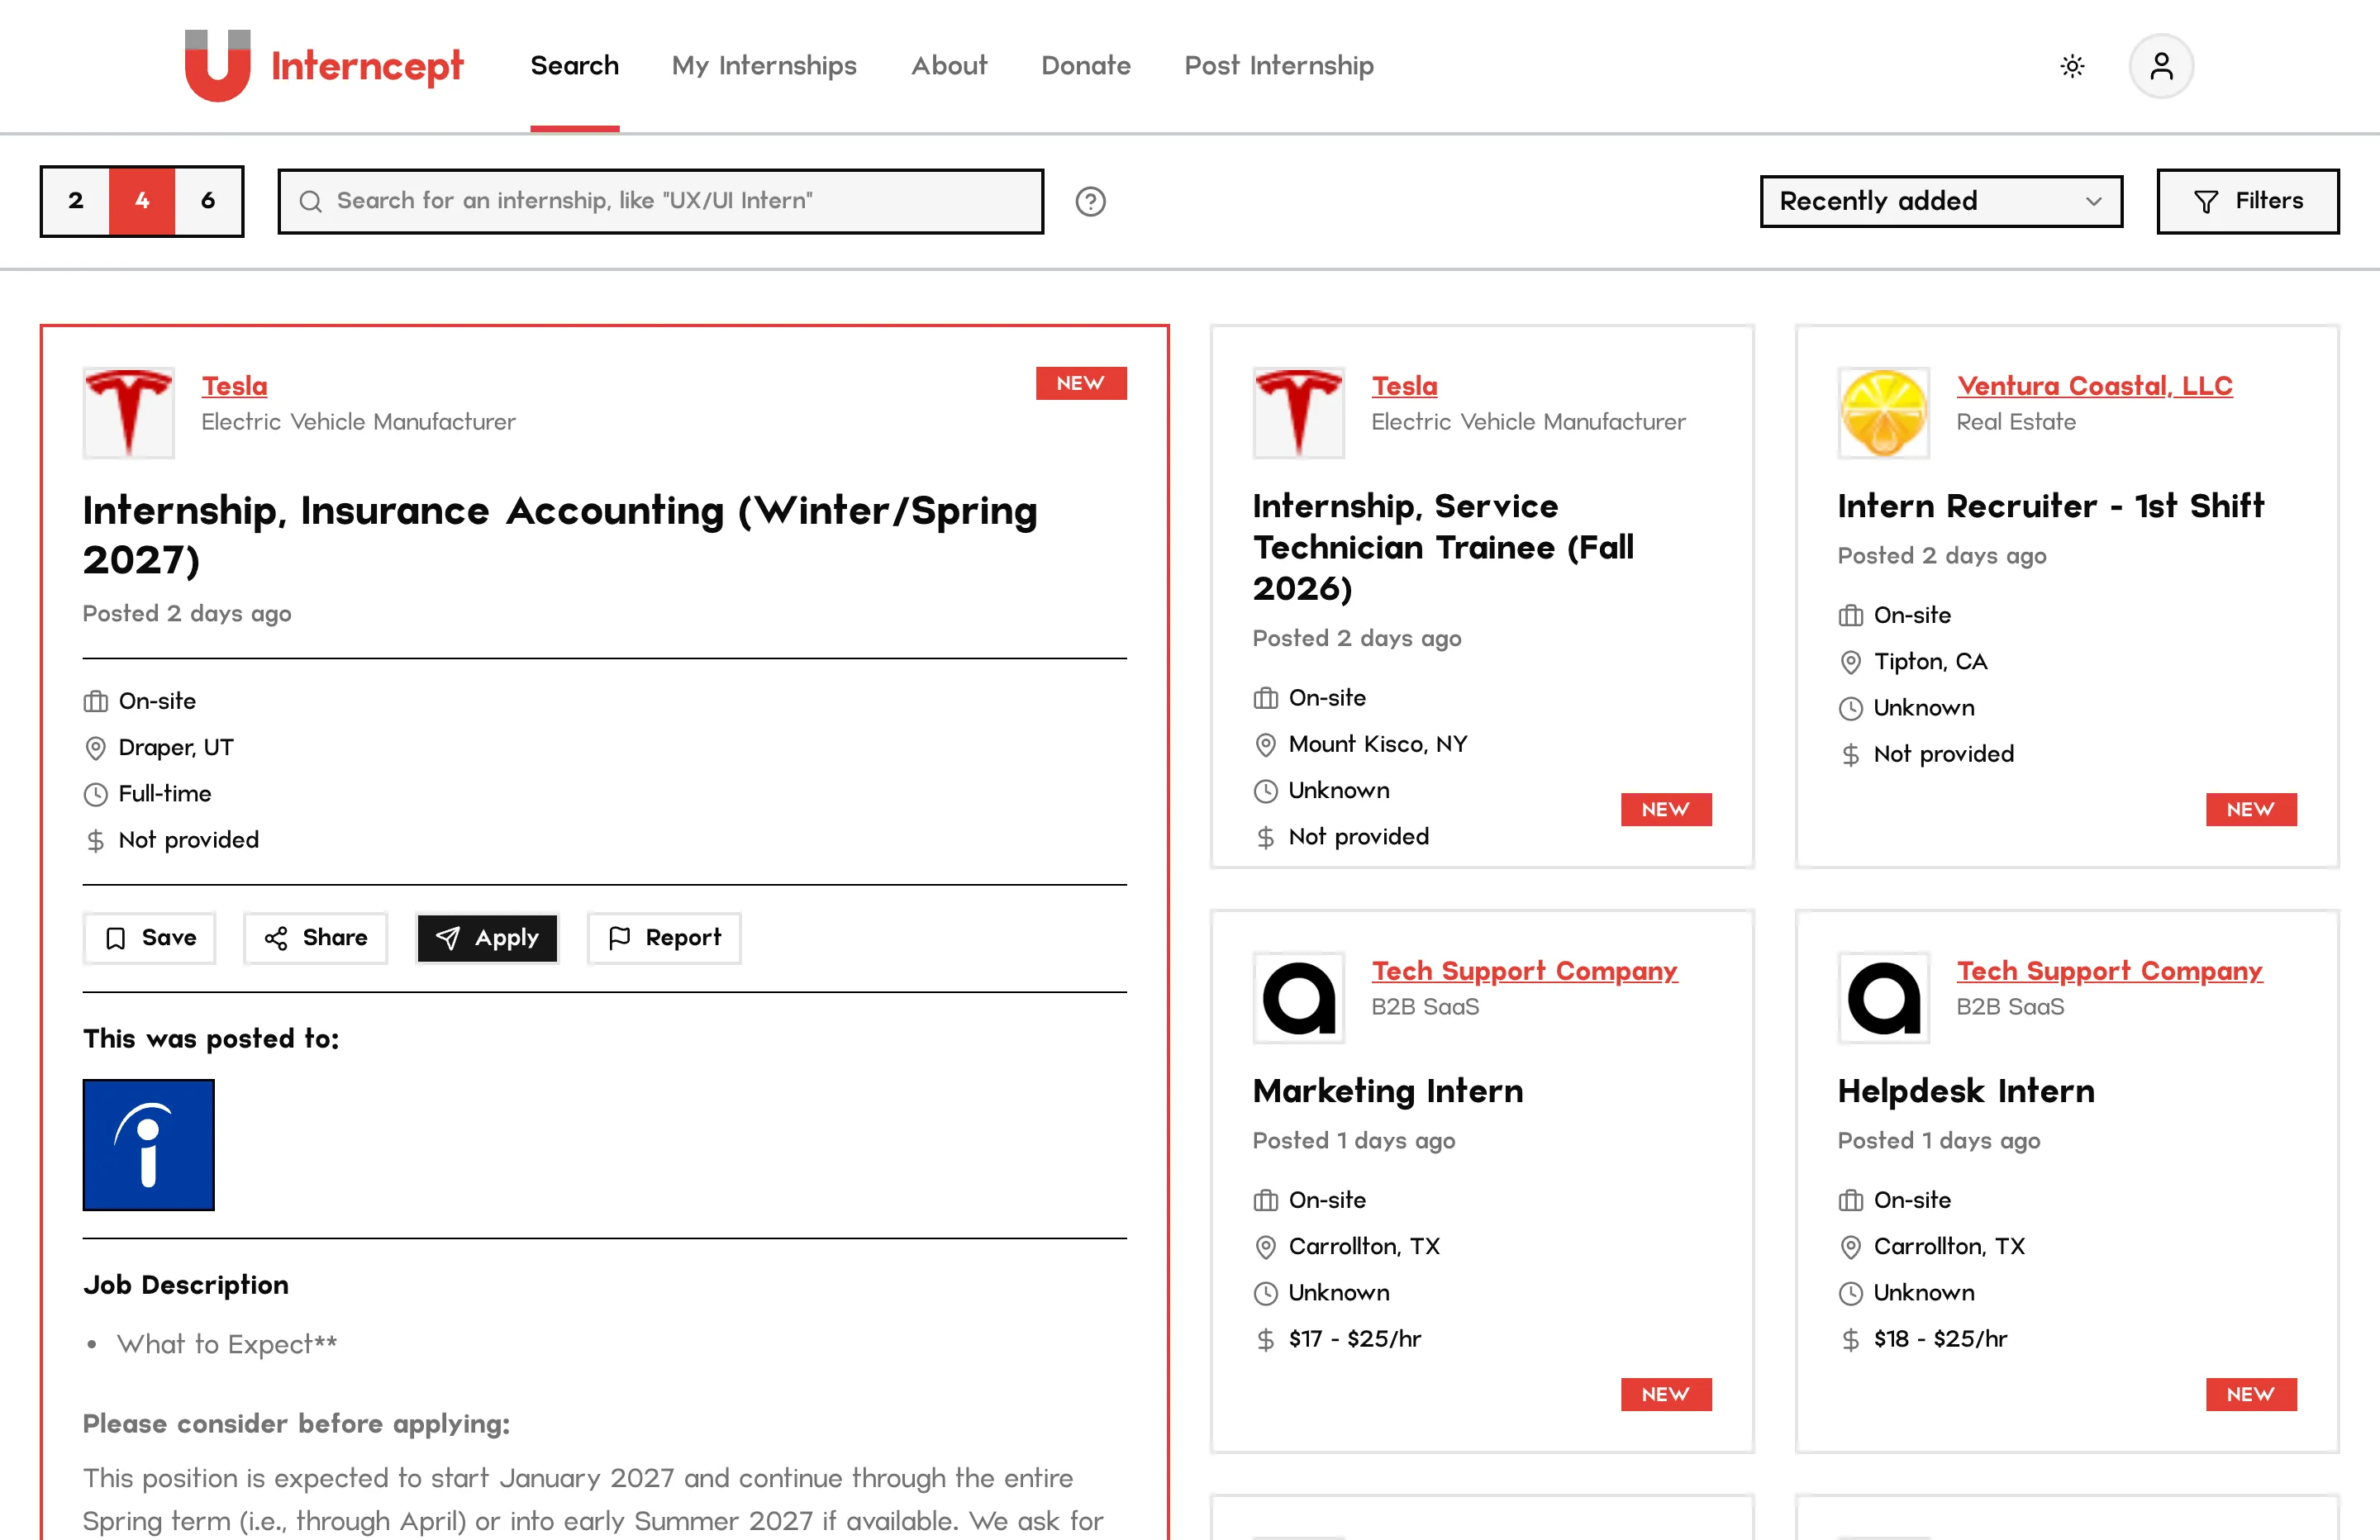The image size is (2380, 1540).
Task: Report the Insurance Accounting internship
Action: pos(664,938)
